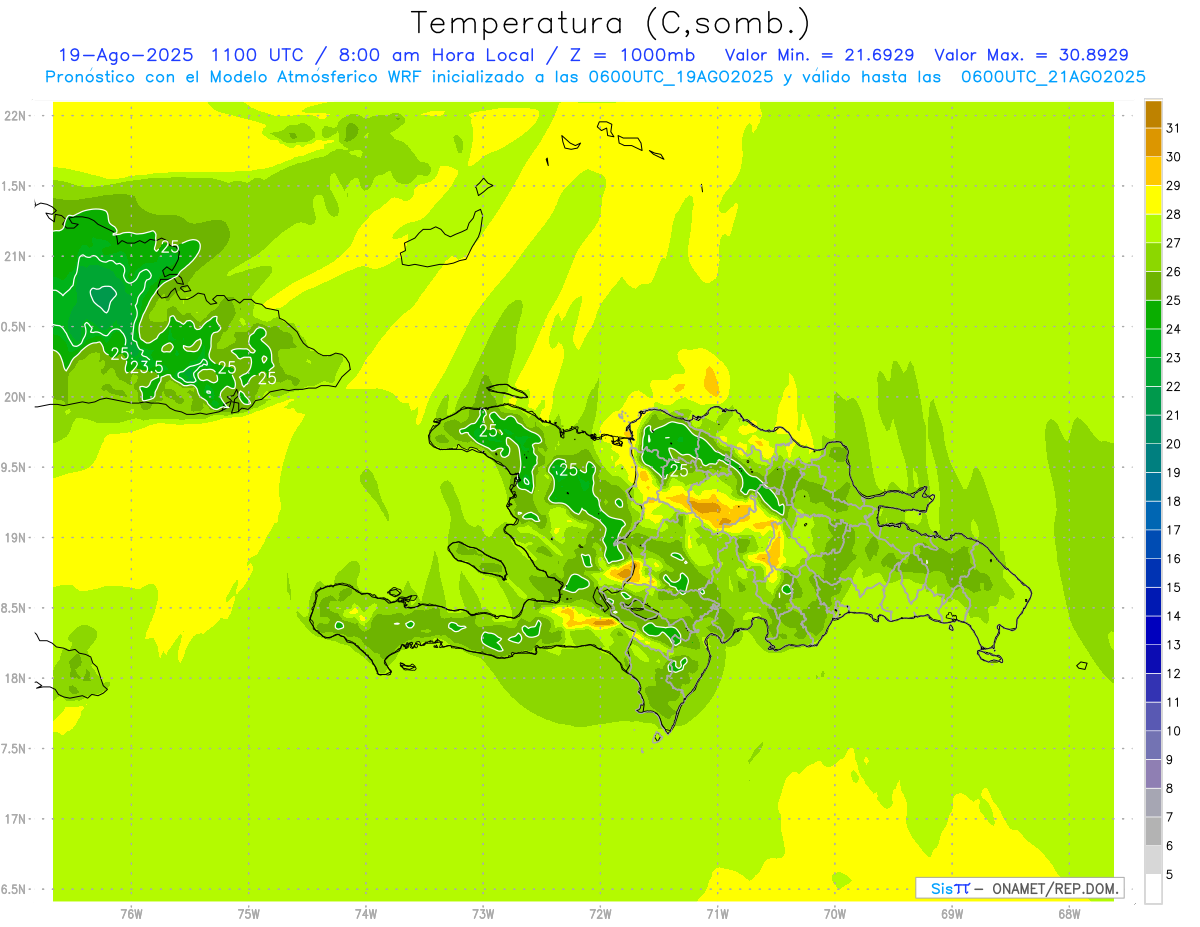Image resolution: width=1200 pixels, height=927 pixels.
Task: Select the '14' value on the color scale
Action: tap(1174, 616)
